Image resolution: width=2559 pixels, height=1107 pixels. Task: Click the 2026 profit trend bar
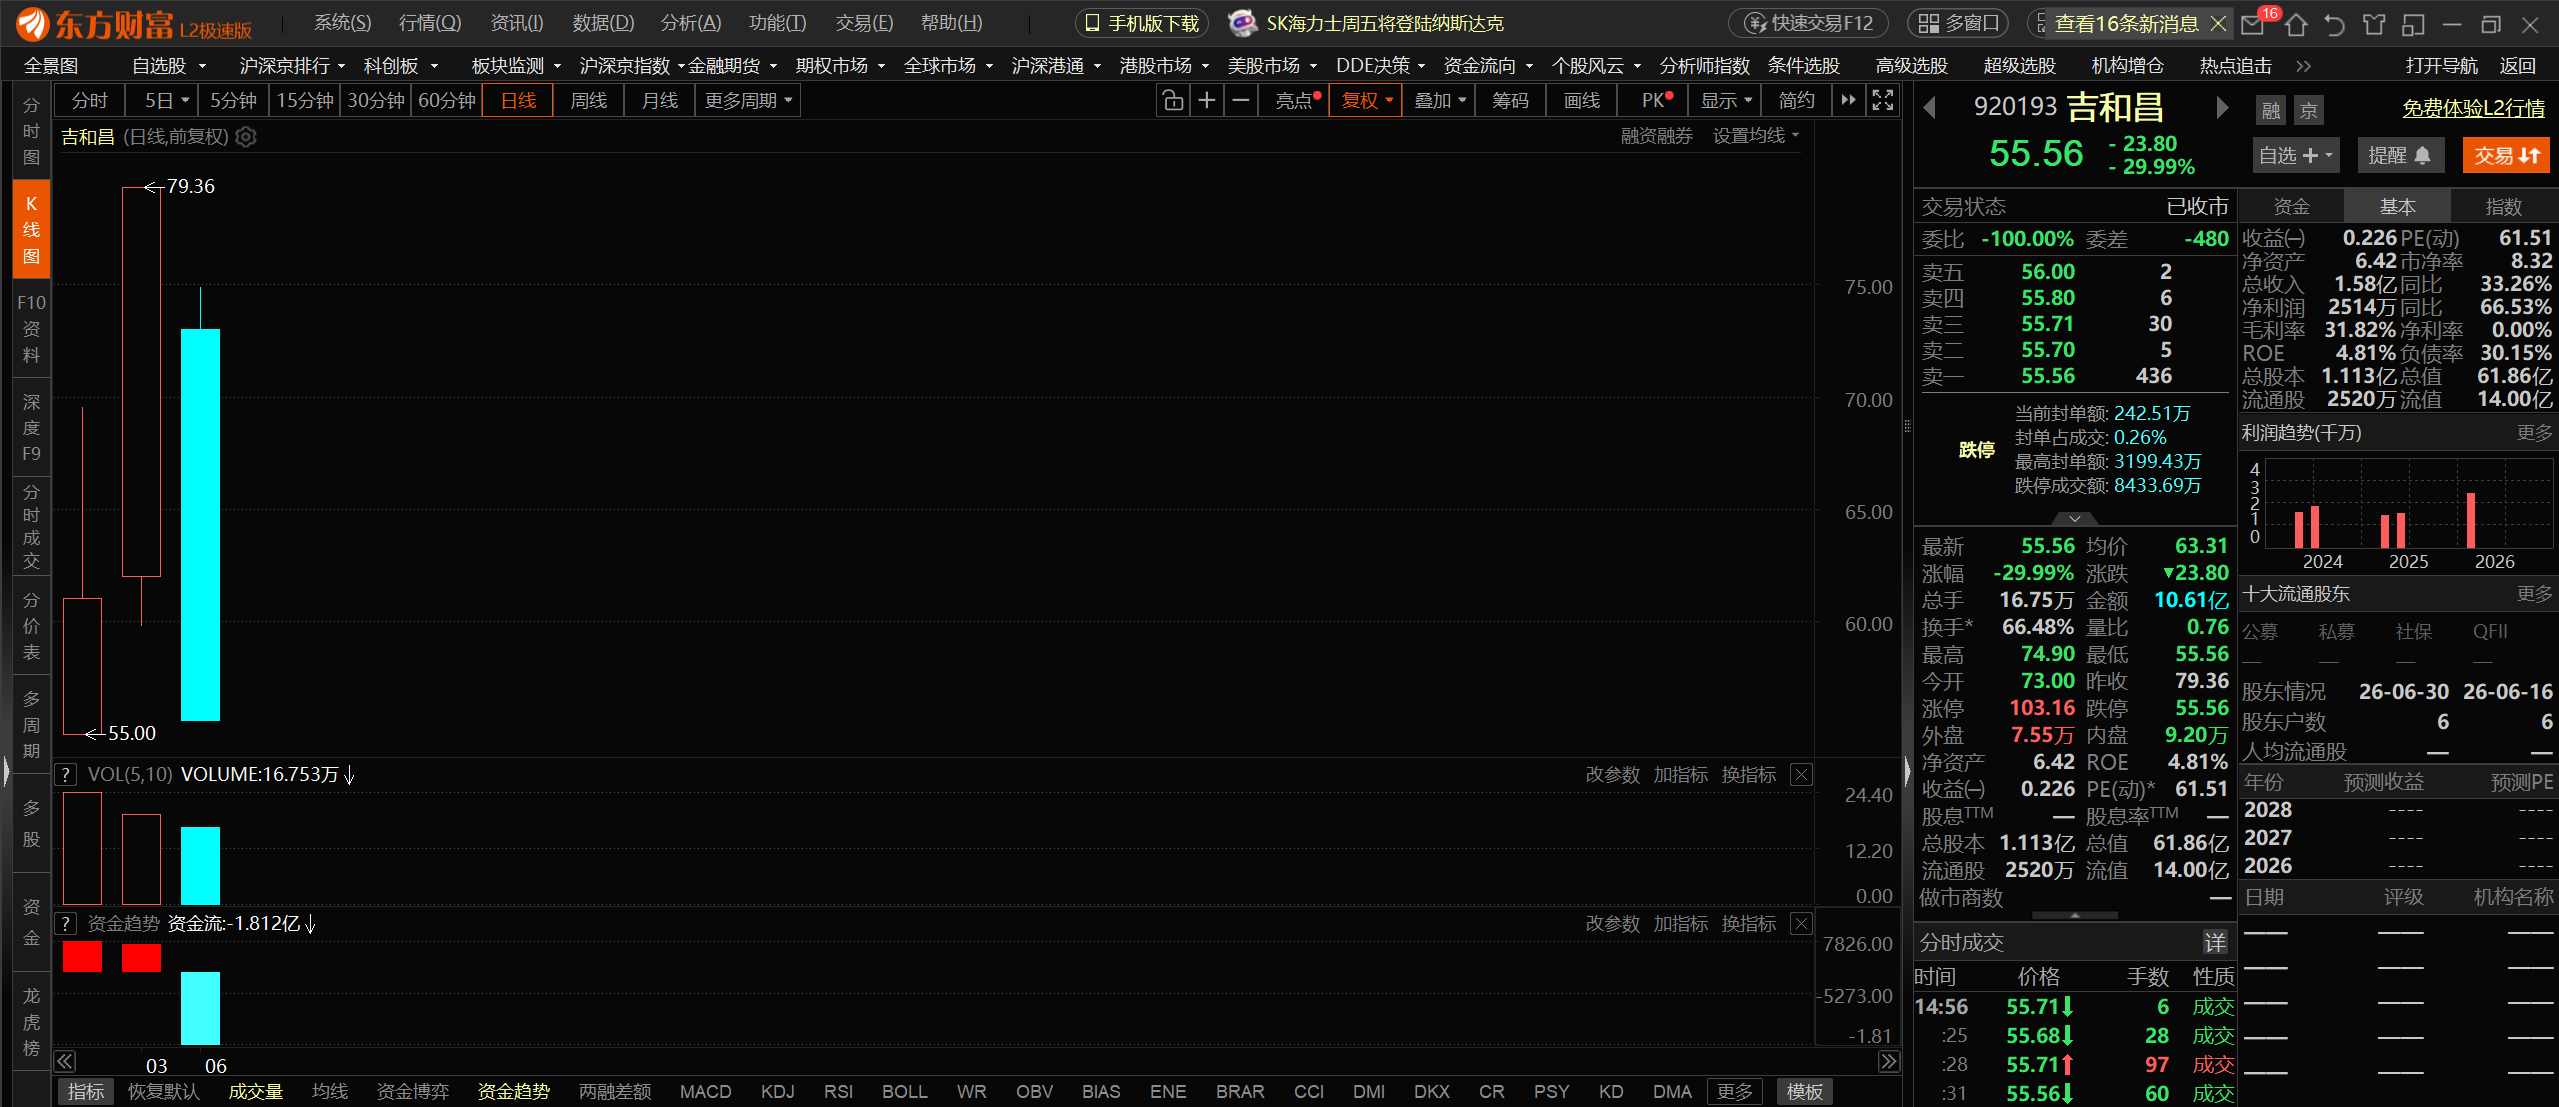click(x=2470, y=519)
